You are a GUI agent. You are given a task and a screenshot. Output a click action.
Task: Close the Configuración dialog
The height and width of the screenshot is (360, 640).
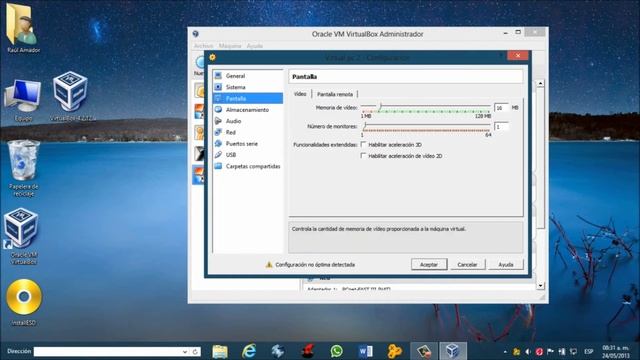518,56
